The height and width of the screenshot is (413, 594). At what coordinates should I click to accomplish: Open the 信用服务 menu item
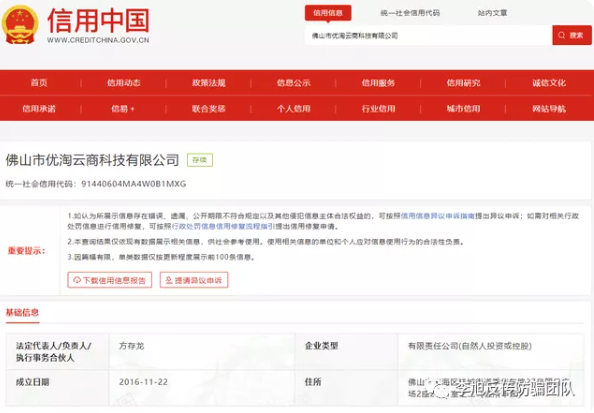(x=378, y=83)
